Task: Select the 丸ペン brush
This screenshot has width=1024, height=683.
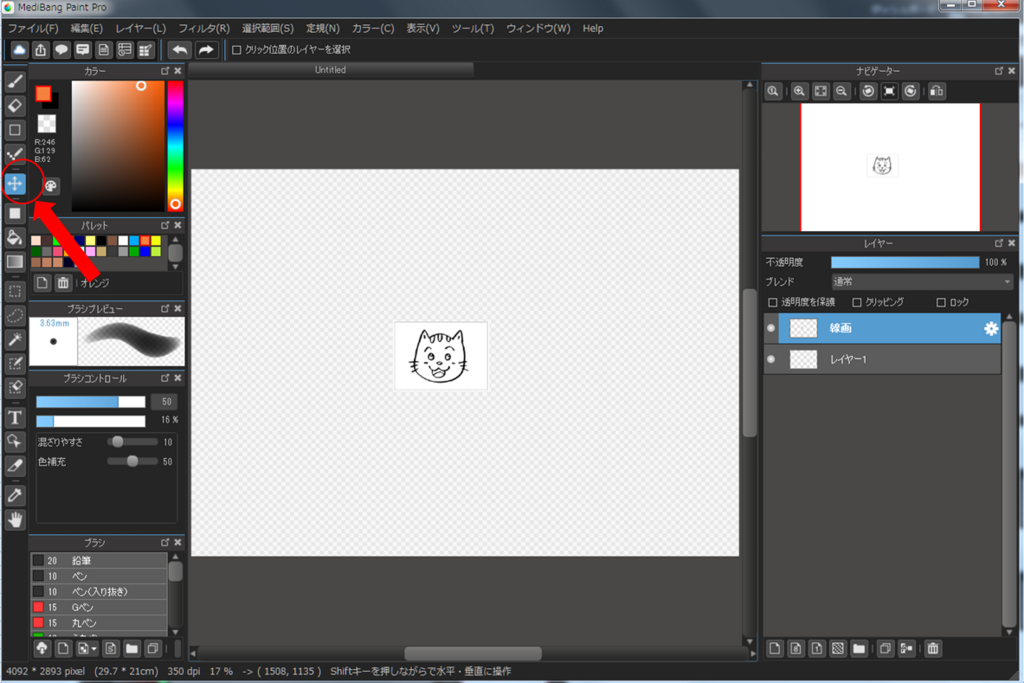Action: pos(99,623)
